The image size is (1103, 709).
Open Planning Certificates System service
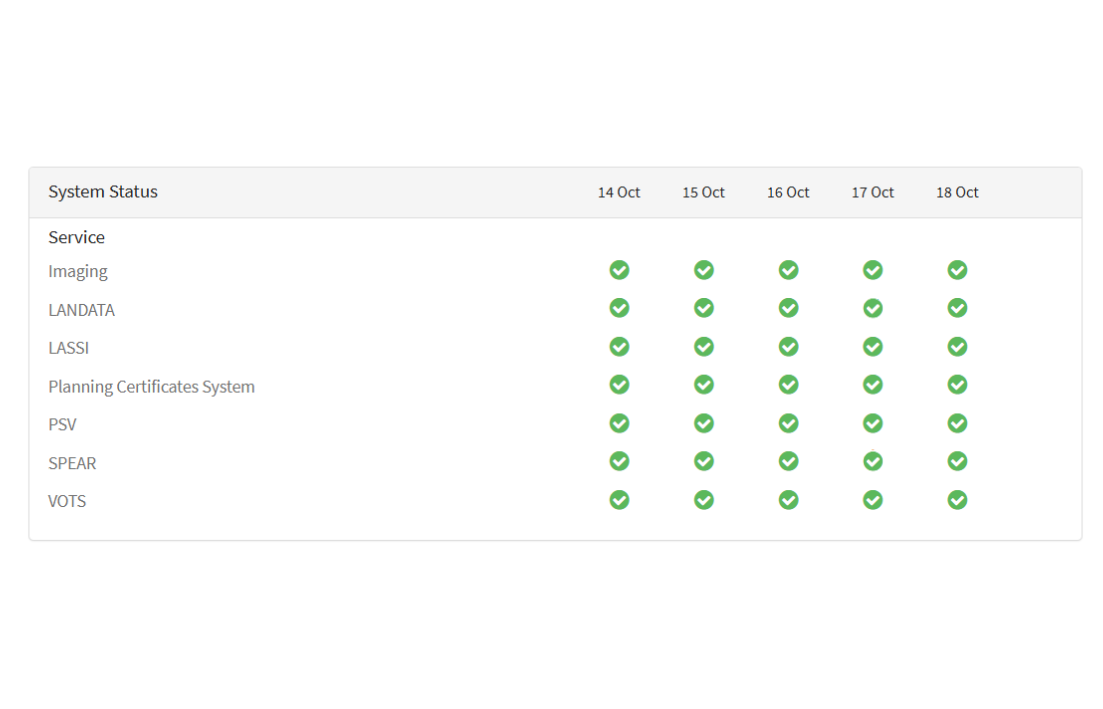coord(151,387)
